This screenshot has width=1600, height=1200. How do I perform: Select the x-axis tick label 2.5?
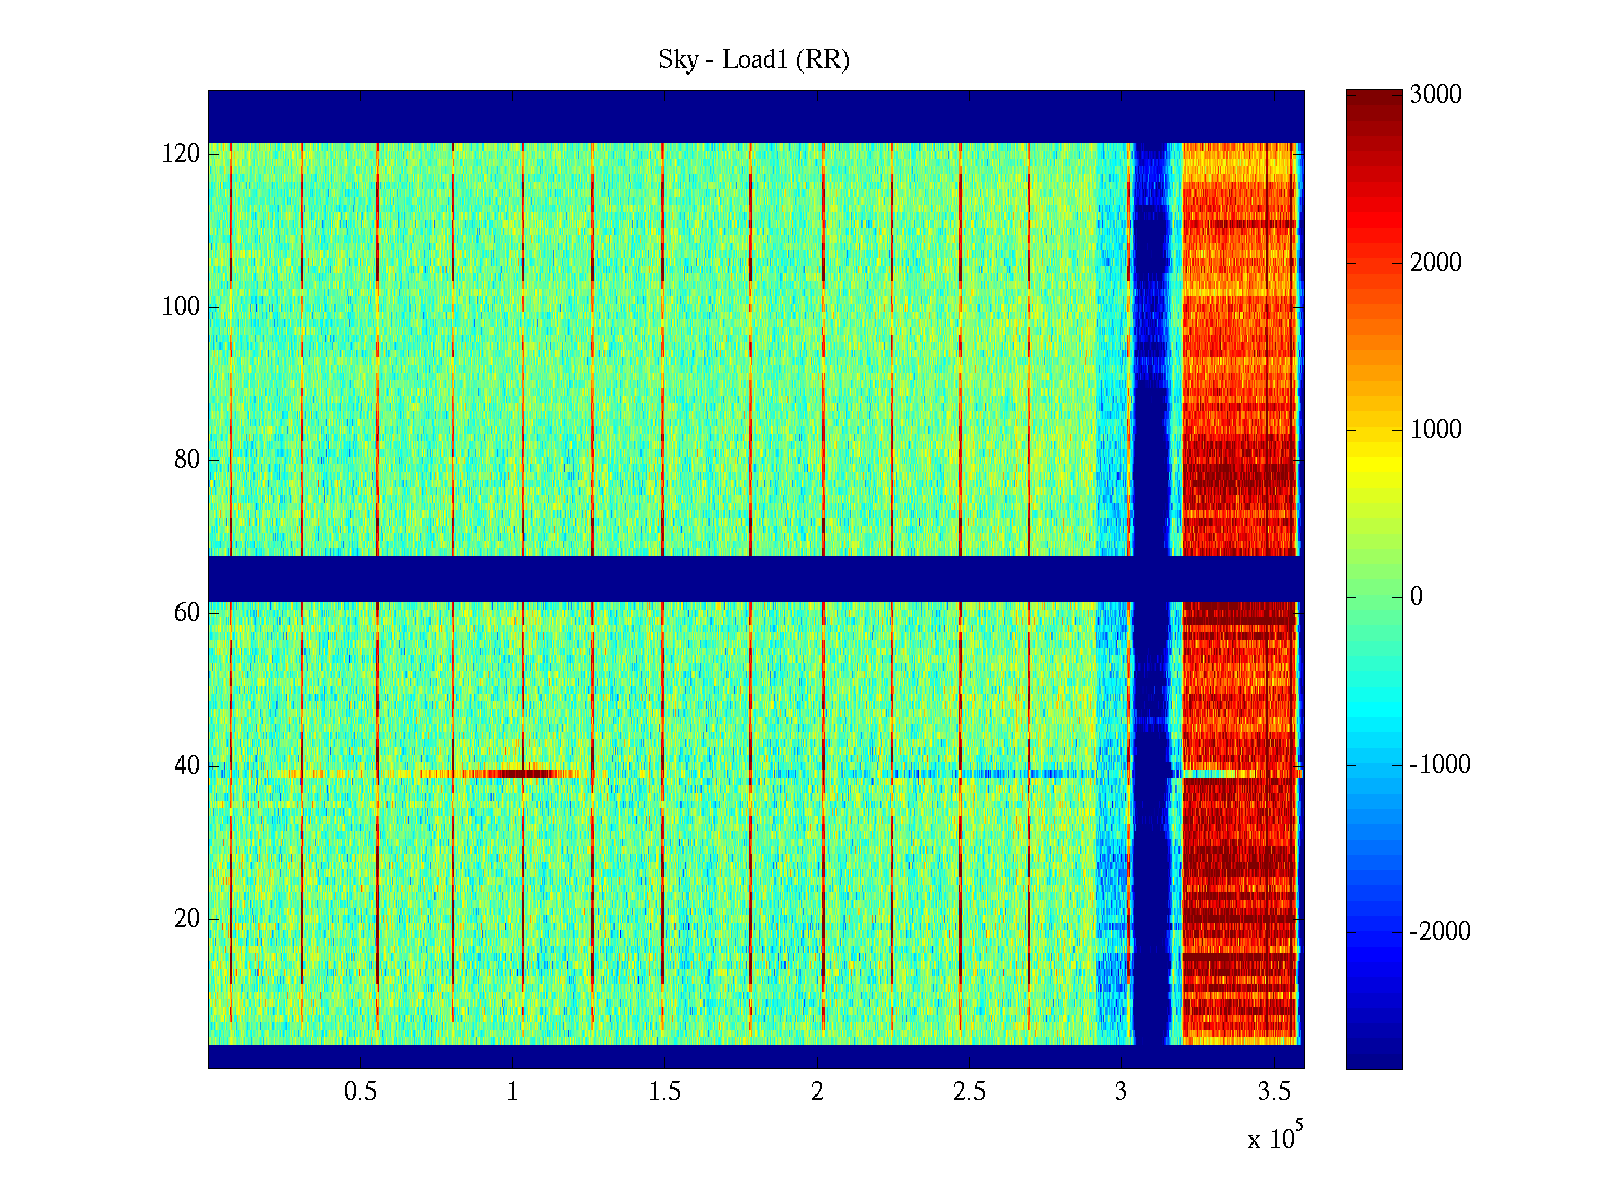pyautogui.click(x=969, y=1092)
